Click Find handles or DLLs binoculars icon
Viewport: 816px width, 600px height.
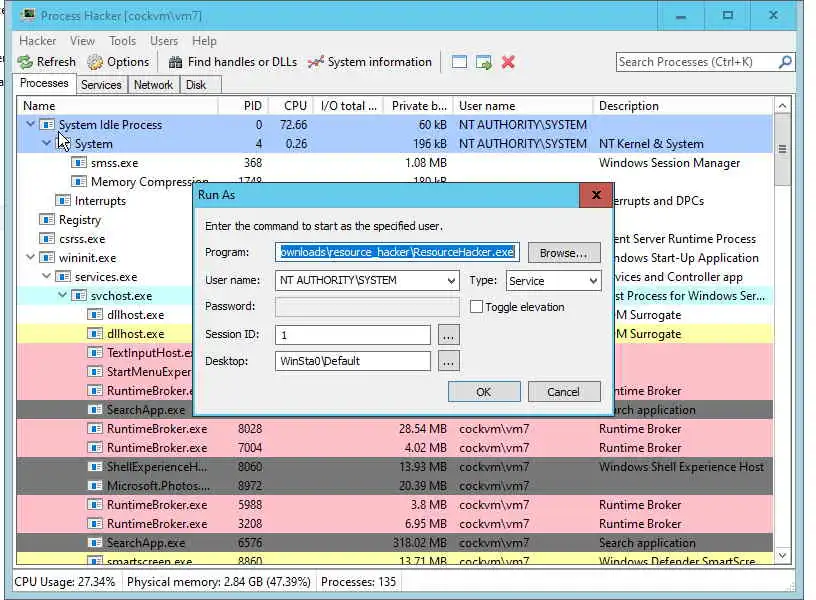[176, 62]
